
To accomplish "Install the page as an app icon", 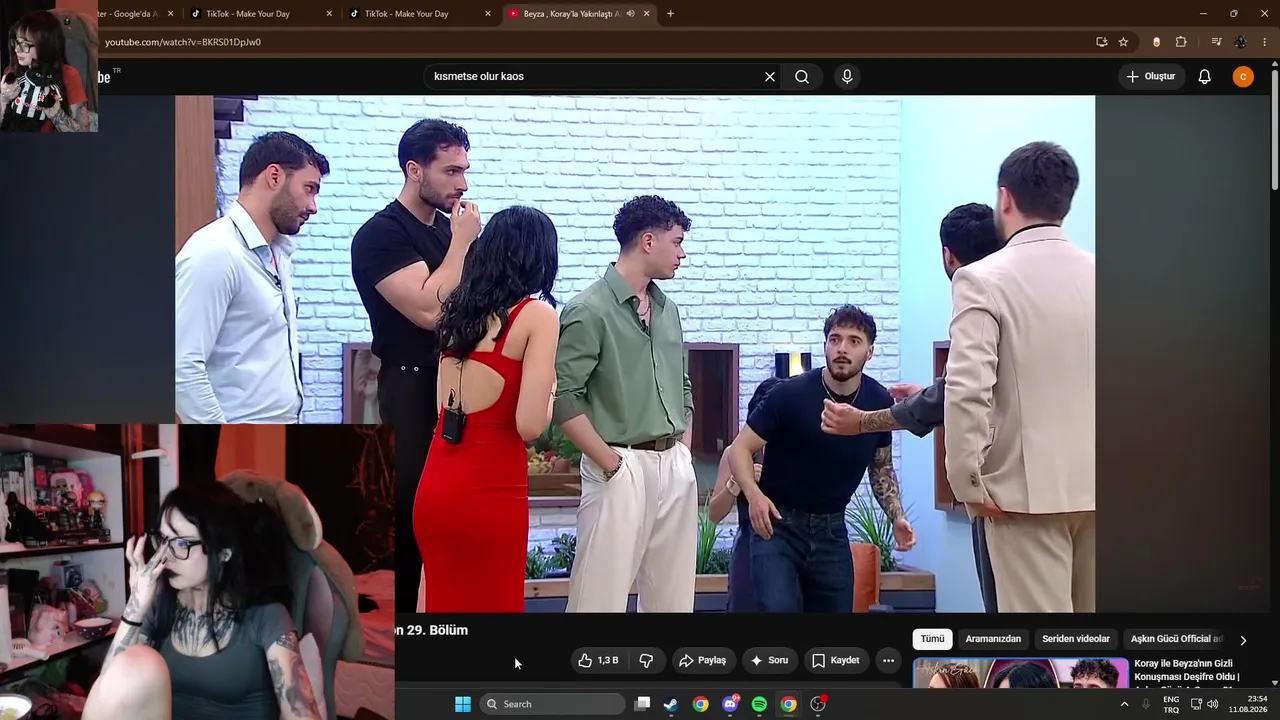I will [1101, 42].
